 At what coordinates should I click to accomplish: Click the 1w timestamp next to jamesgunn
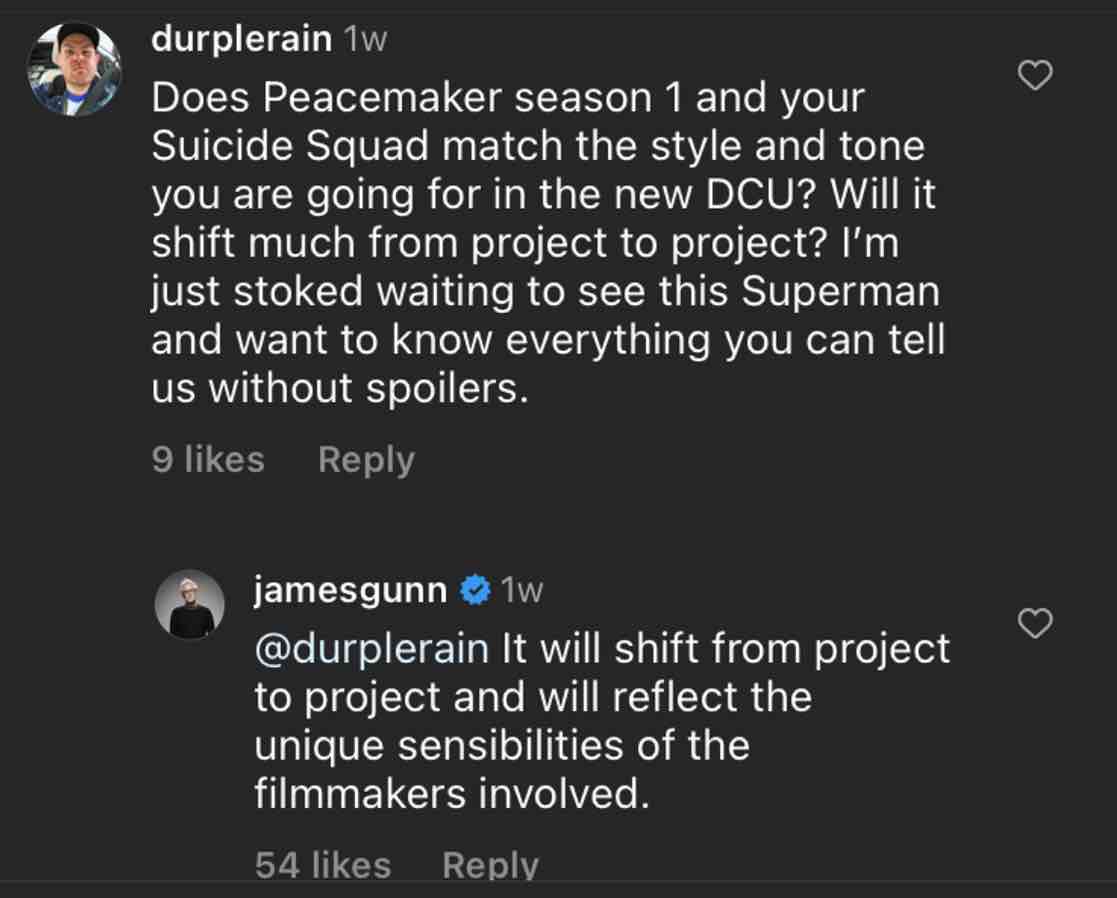pyautogui.click(x=522, y=591)
